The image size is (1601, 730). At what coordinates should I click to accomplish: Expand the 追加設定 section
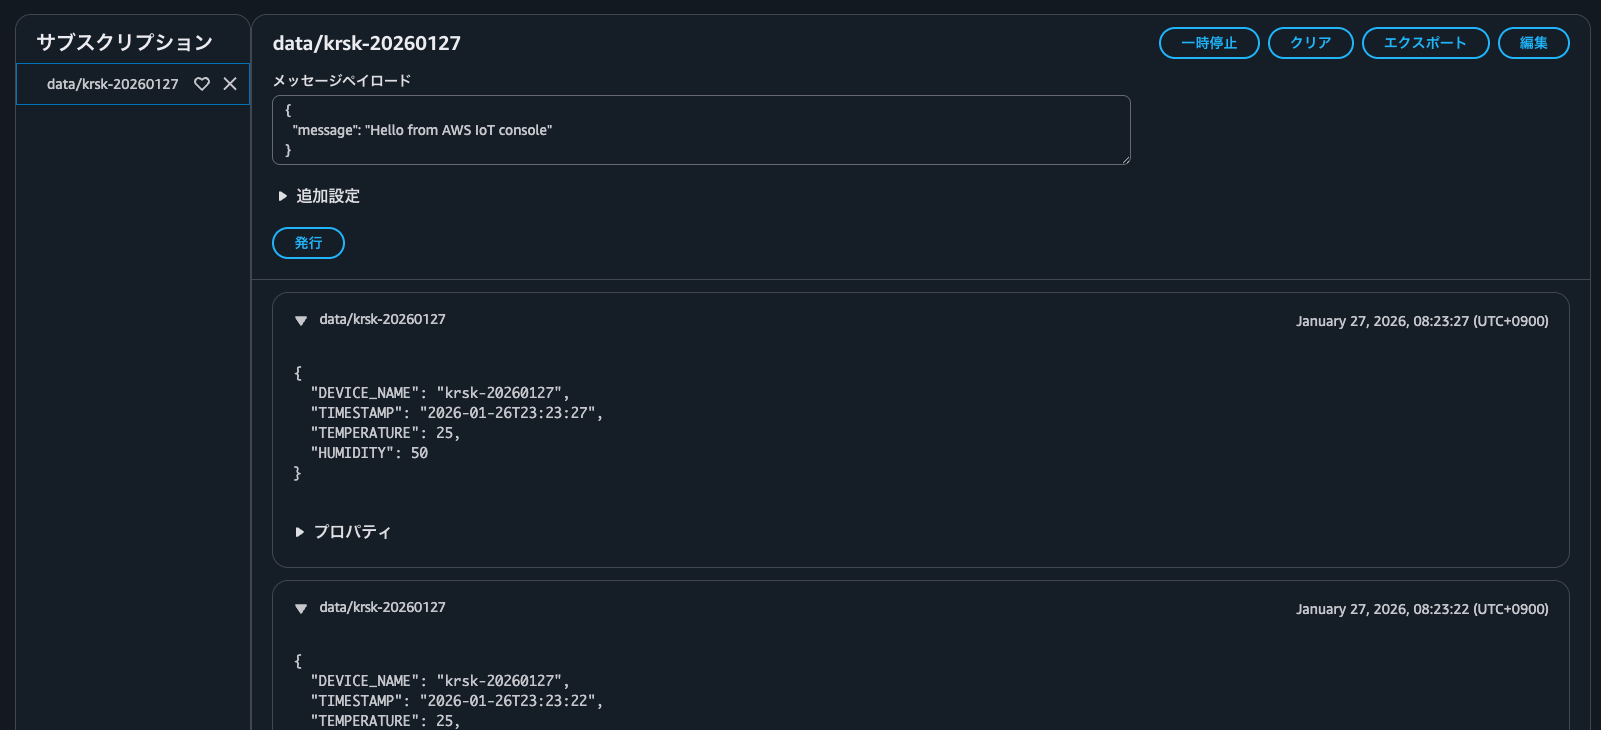pos(318,196)
